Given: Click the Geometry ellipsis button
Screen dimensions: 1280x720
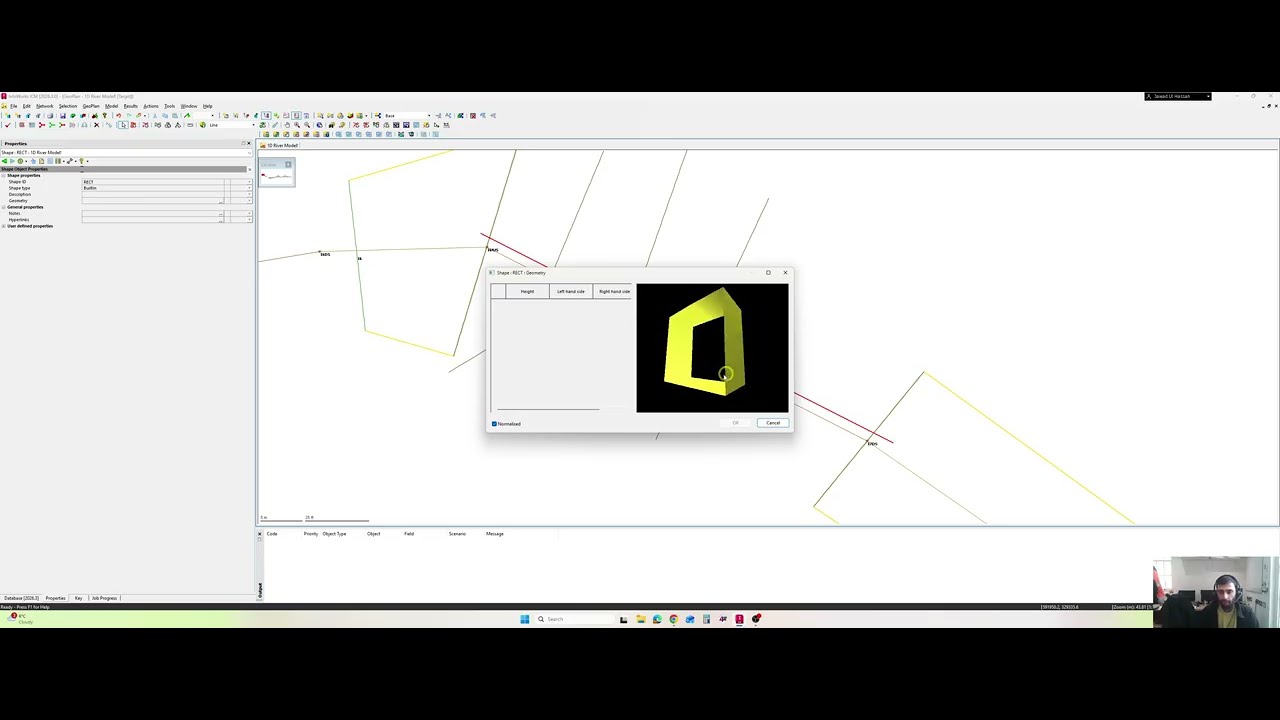Looking at the screenshot, I should pyautogui.click(x=220, y=201).
